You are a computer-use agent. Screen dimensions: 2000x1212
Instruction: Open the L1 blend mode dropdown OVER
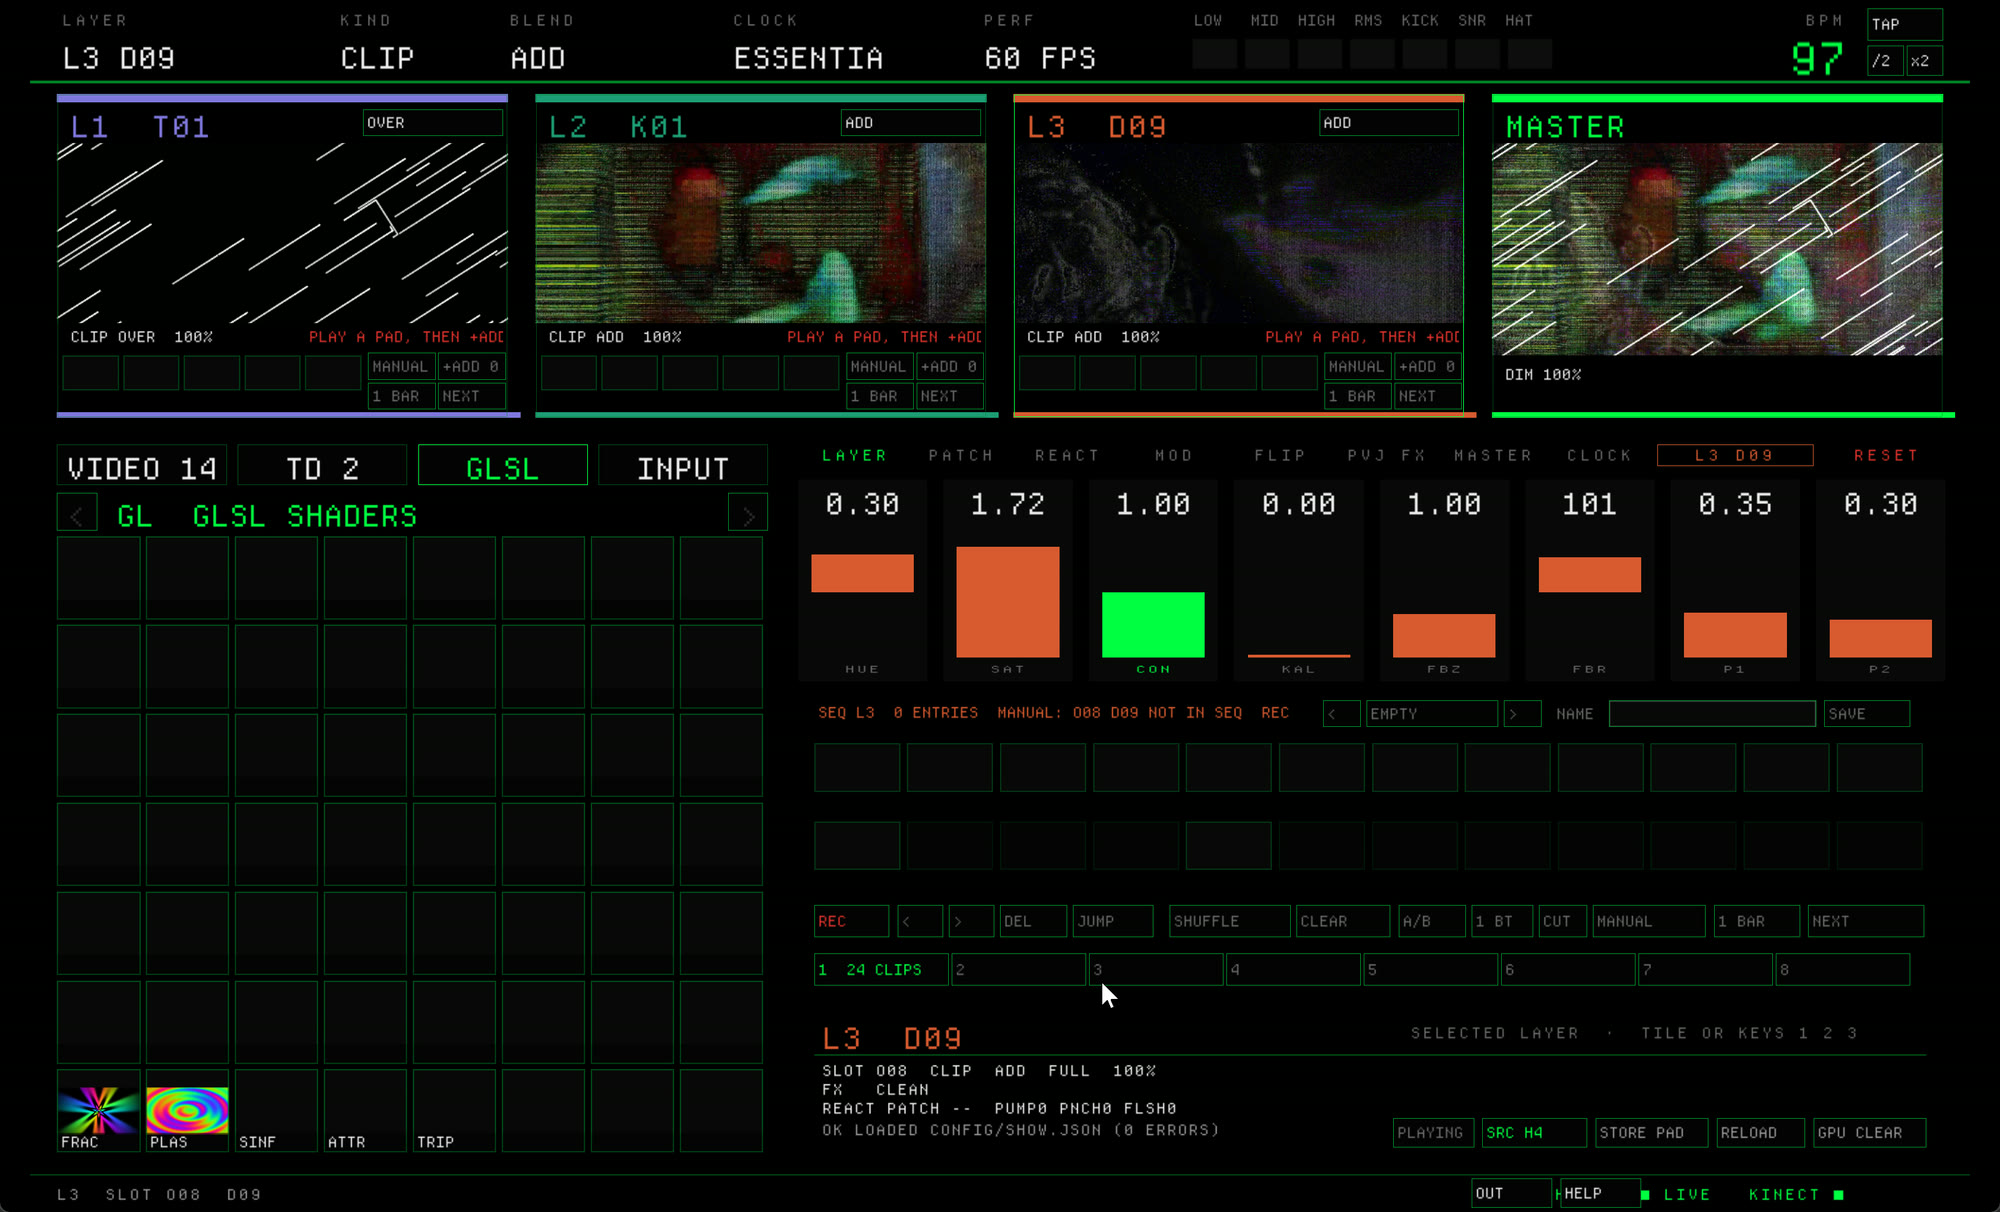click(x=432, y=123)
